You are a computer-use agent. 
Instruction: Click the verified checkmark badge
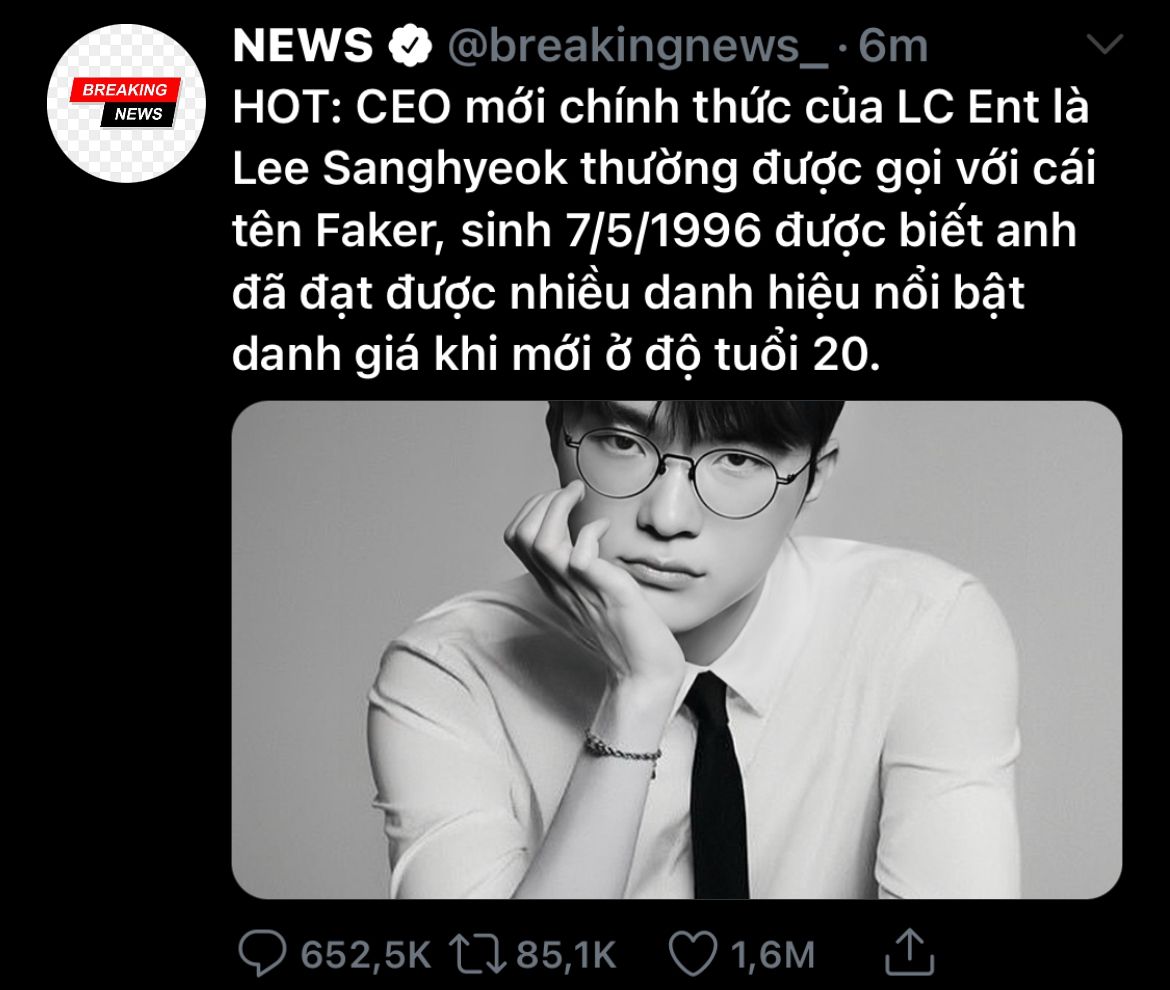click(410, 46)
